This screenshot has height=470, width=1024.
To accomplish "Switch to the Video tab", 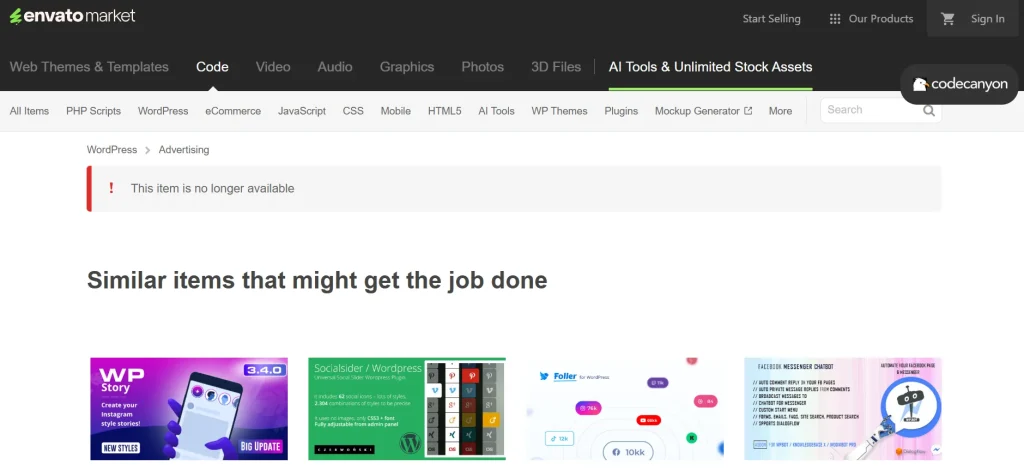I will (x=273, y=67).
